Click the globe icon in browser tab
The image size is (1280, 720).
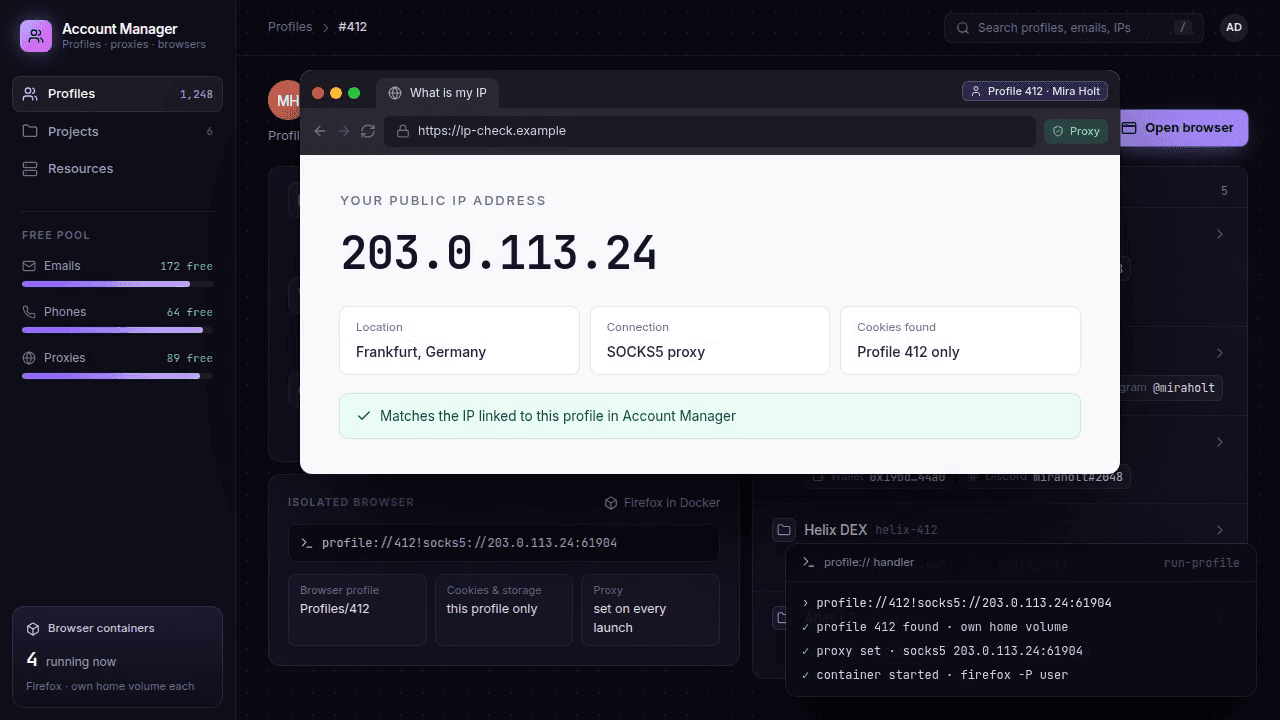(395, 93)
